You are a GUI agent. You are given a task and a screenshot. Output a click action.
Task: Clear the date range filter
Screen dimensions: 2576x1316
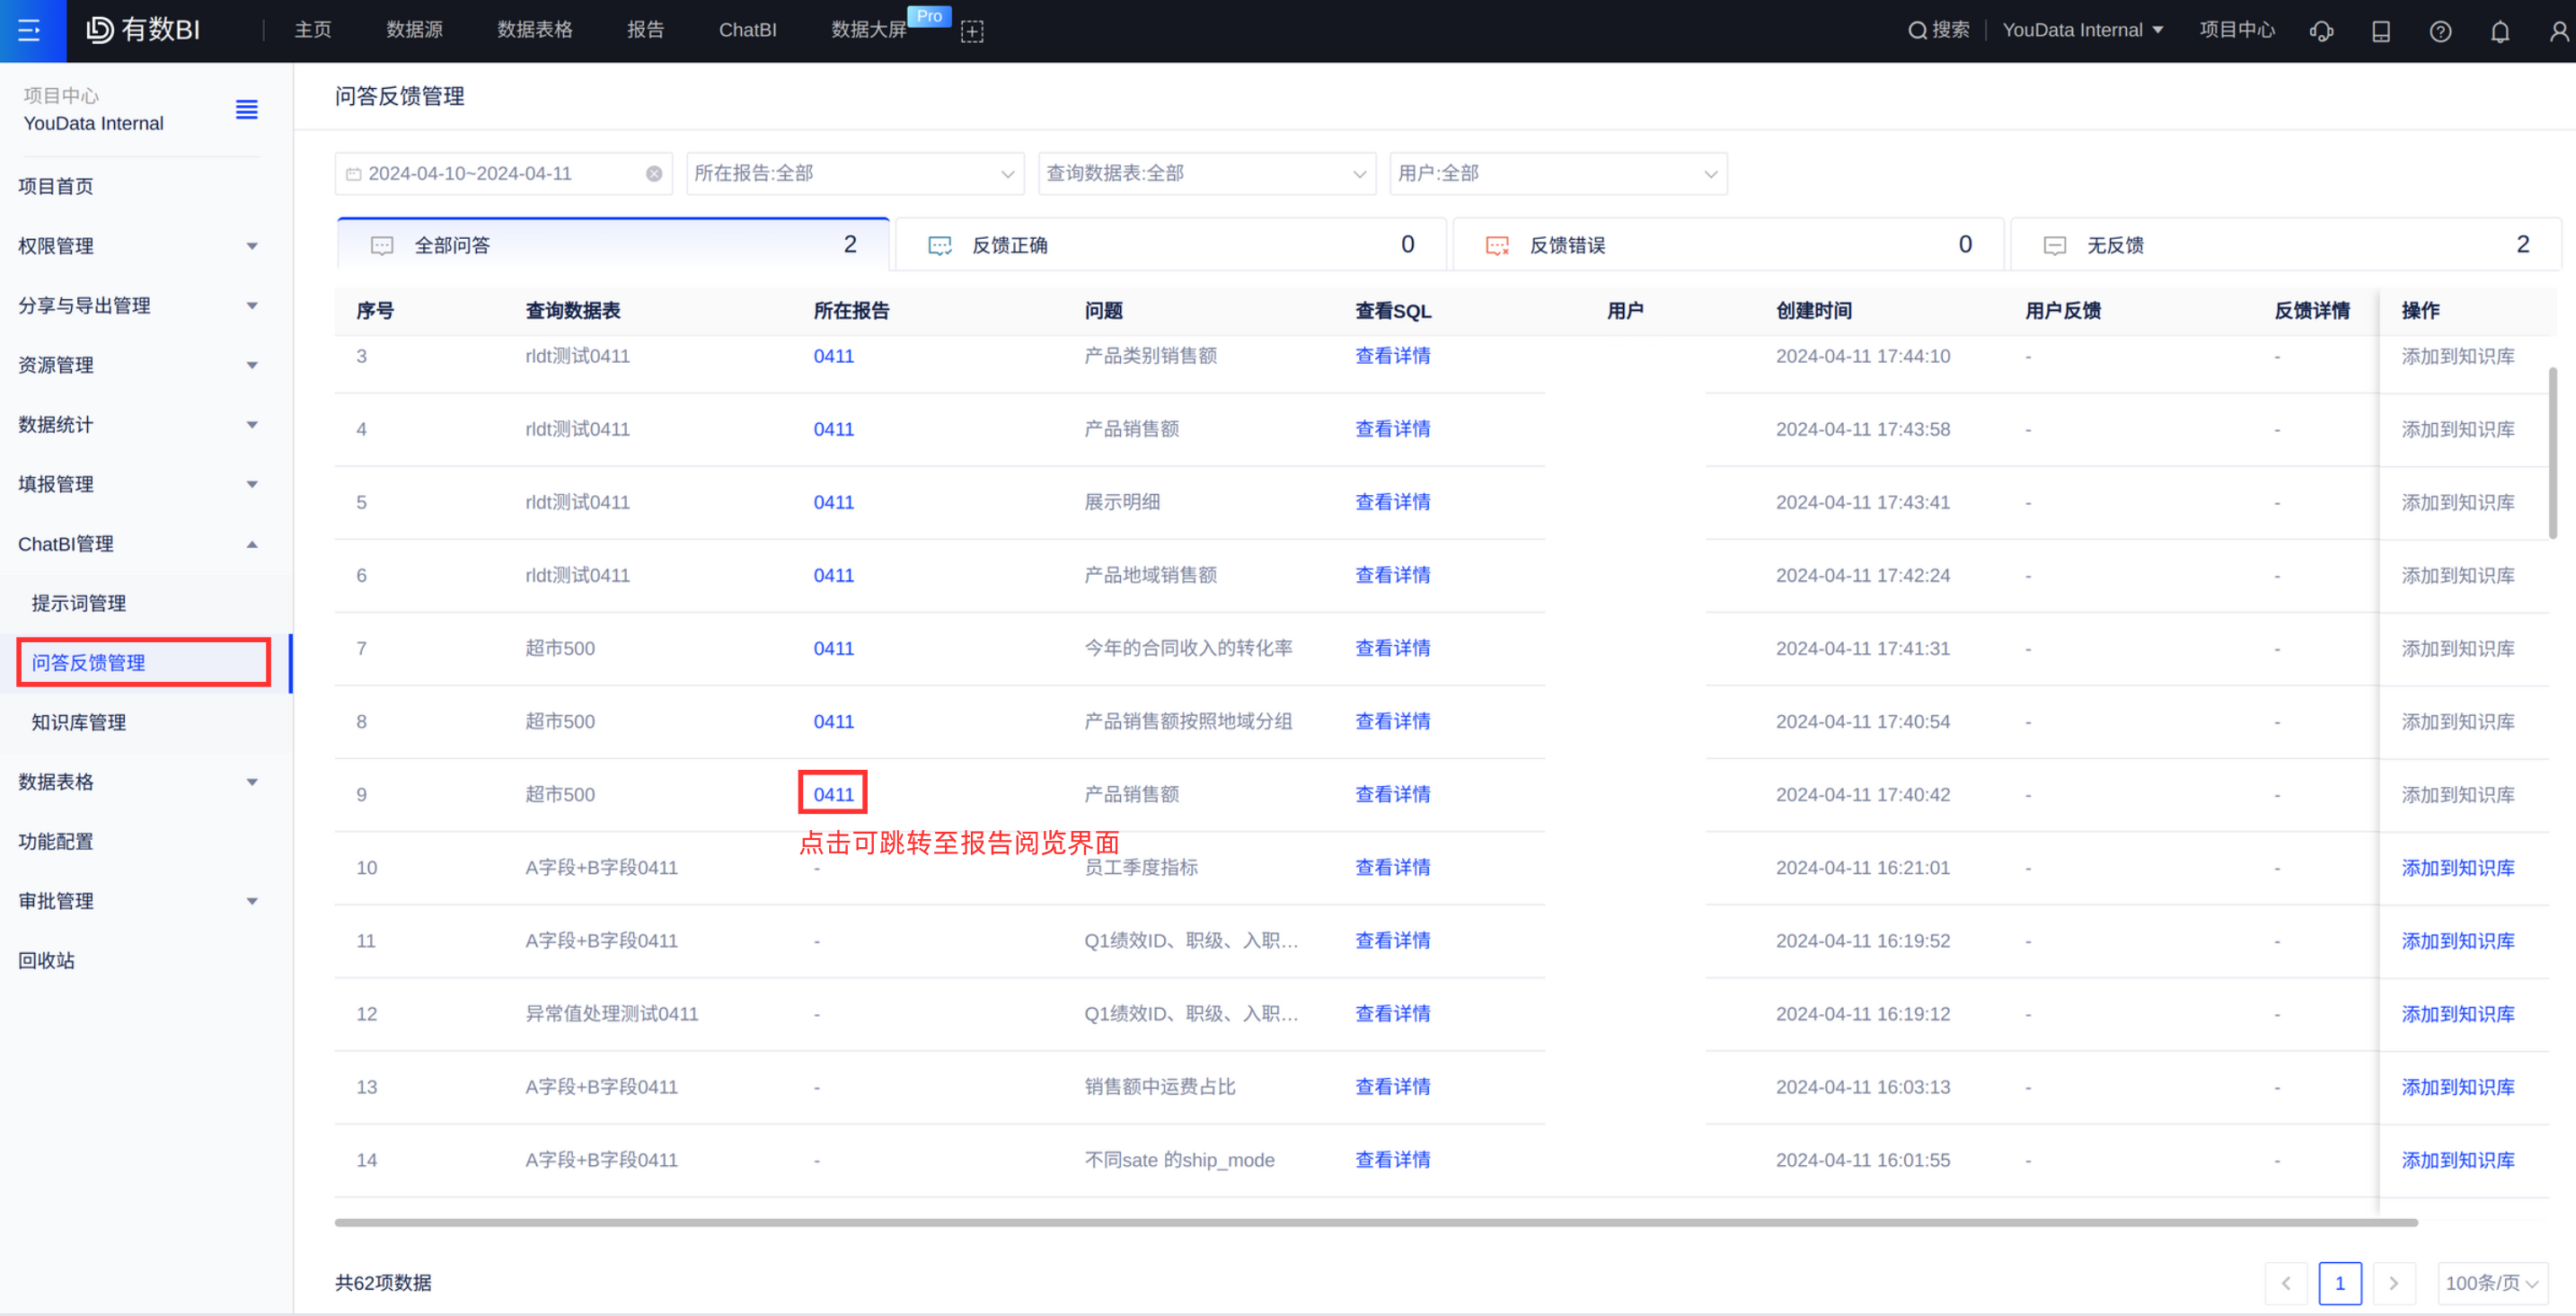click(654, 174)
